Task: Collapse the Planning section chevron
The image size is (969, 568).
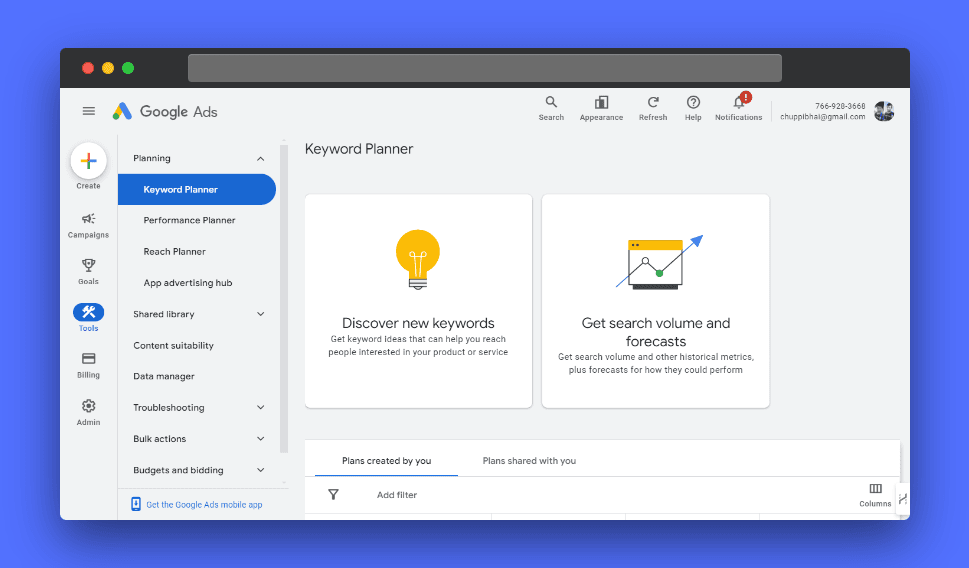Action: pos(261,159)
